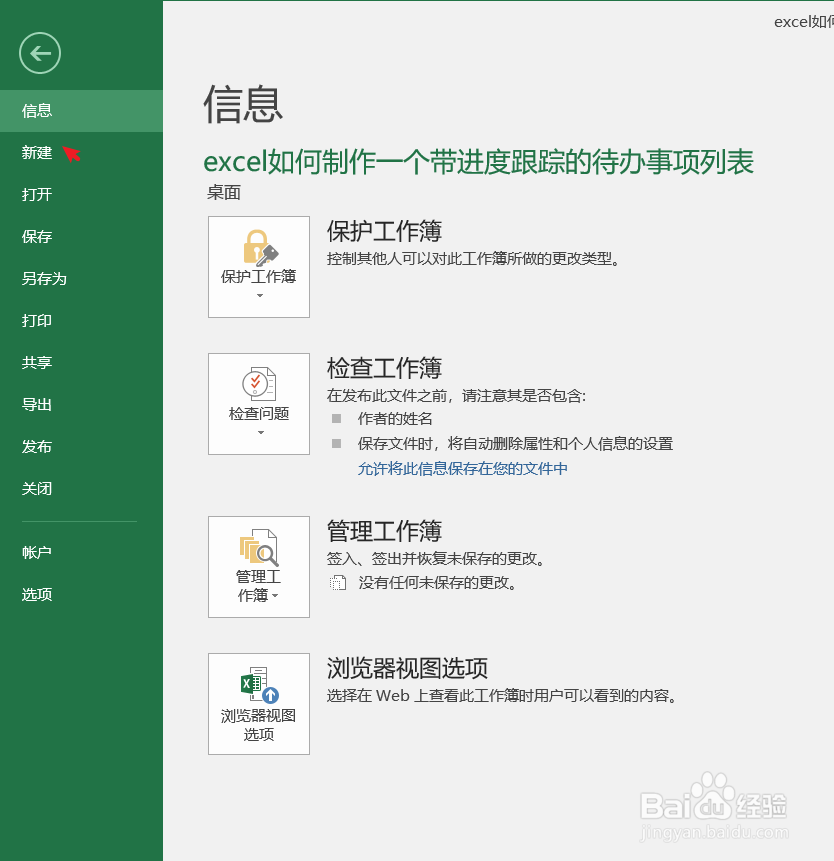Open Excel 选项 from the sidebar

[x=81, y=595]
